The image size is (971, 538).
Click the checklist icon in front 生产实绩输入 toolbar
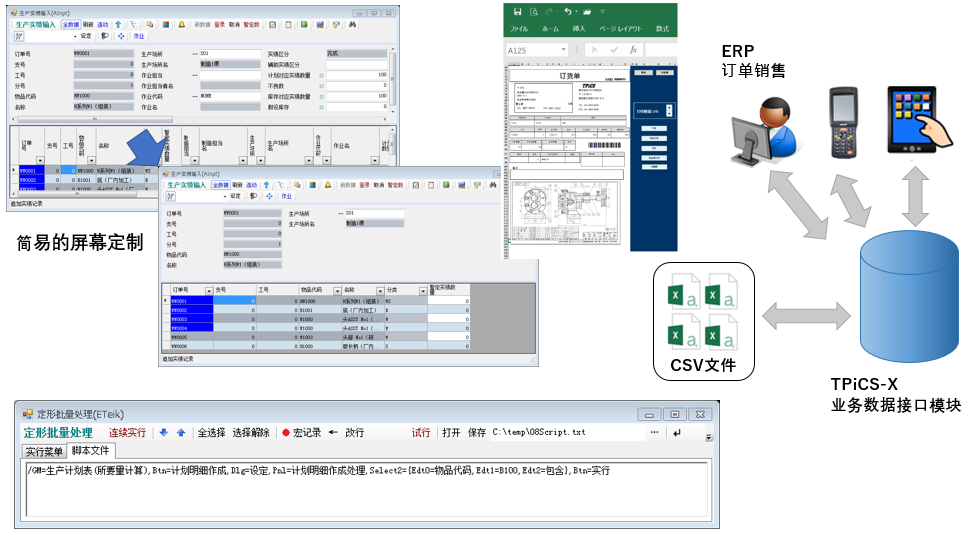tap(416, 185)
